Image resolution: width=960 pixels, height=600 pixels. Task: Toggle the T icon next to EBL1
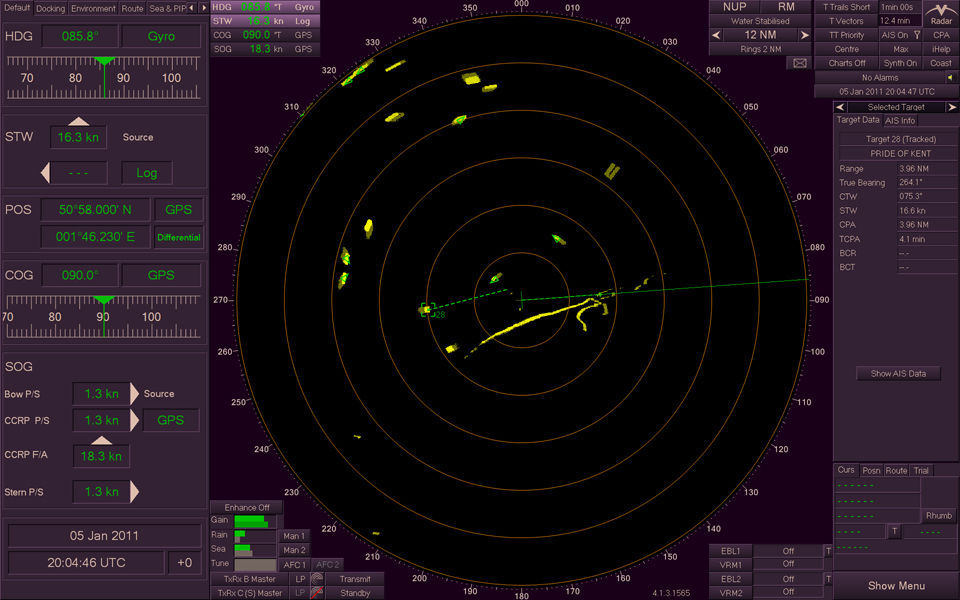pyautogui.click(x=827, y=551)
